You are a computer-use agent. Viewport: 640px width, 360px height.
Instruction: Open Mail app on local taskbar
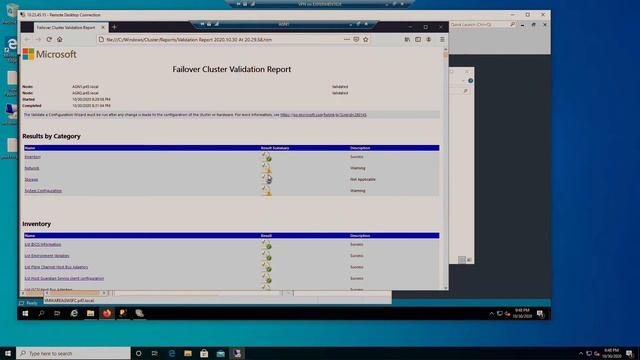pos(220,353)
